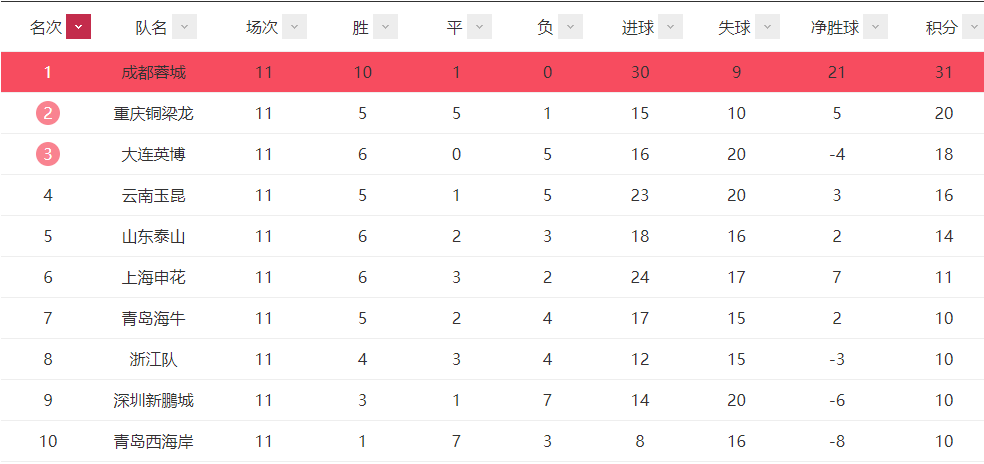Click the 青岛西海岸 team cell
Viewport: 984px width, 464px height.
(154, 442)
